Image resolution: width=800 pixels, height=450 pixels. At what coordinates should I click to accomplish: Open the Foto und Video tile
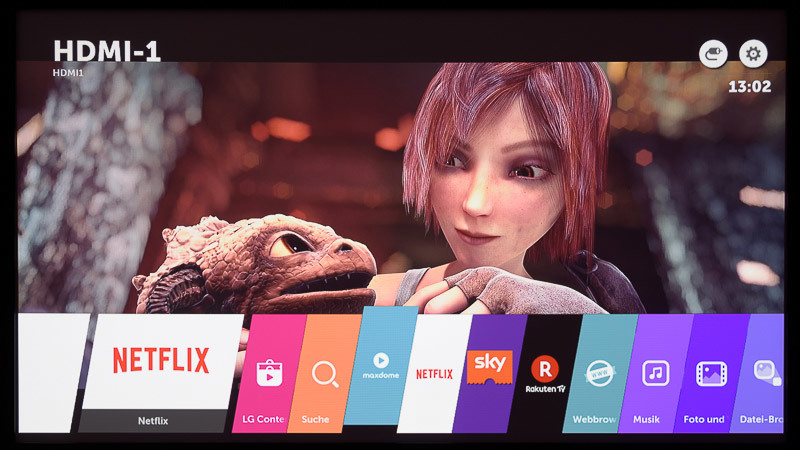pos(711,373)
